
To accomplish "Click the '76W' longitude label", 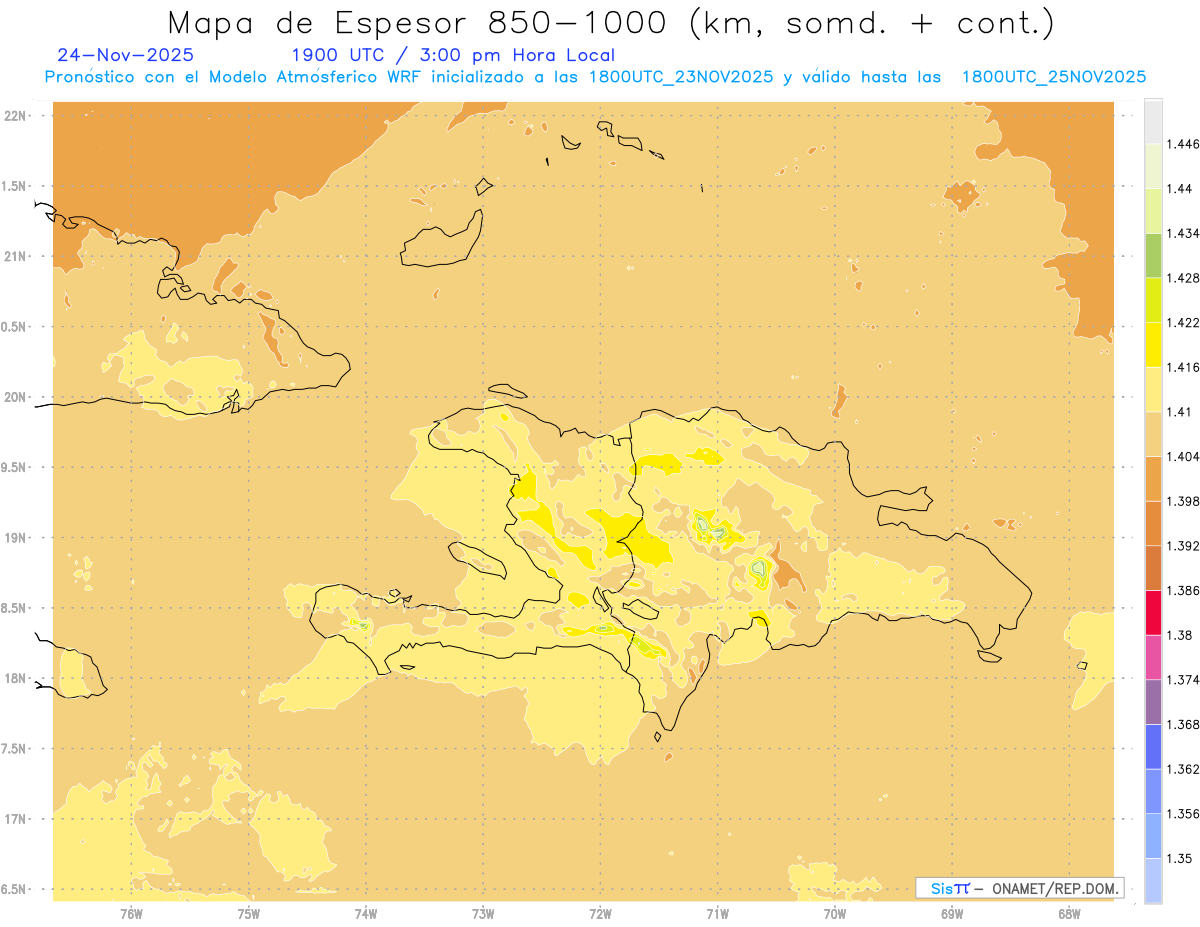I will click(x=131, y=913).
